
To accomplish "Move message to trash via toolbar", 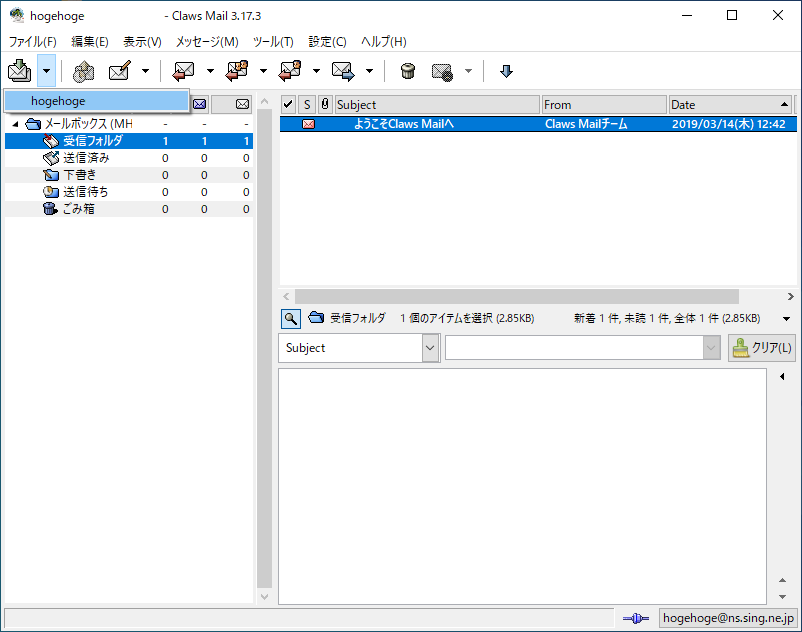I will click(x=408, y=71).
